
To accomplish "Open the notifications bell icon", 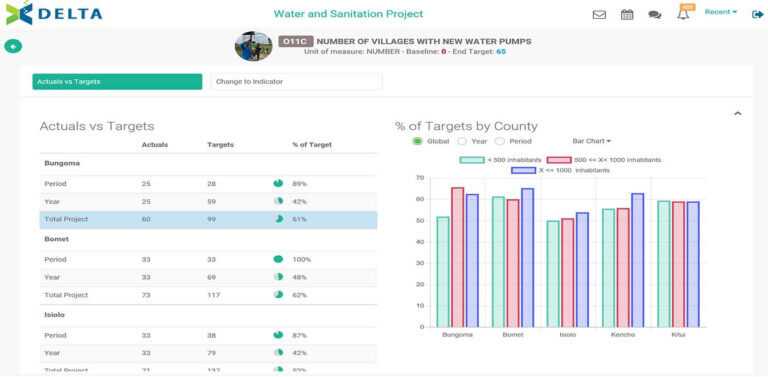I will coord(683,14).
